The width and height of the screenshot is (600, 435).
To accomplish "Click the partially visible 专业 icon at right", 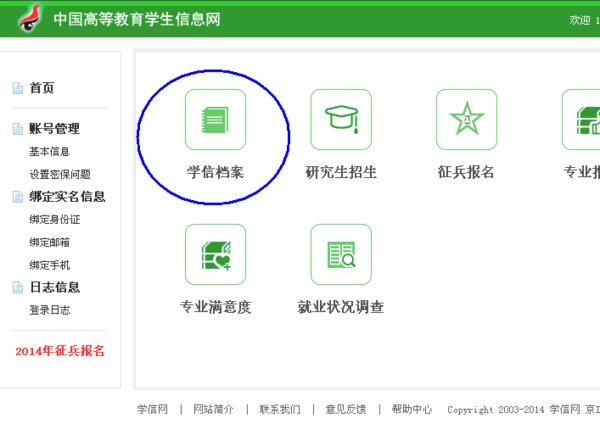I will click(x=581, y=120).
